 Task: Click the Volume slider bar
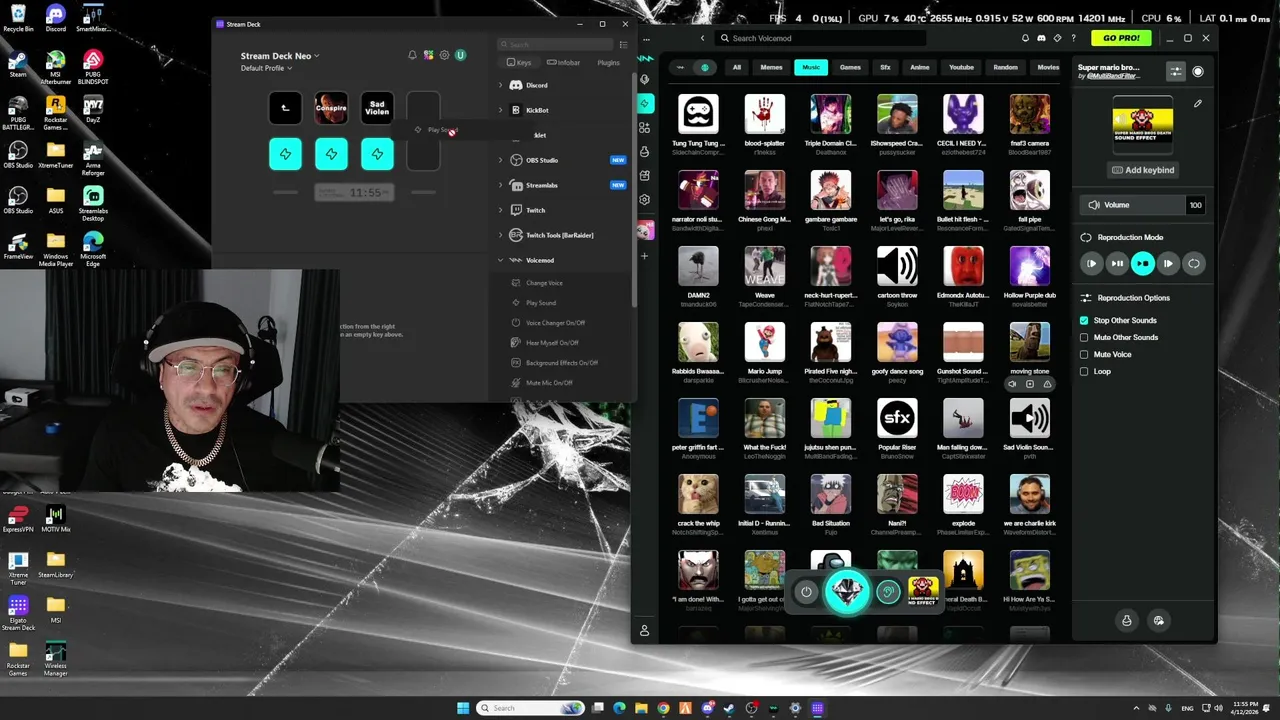point(1143,205)
